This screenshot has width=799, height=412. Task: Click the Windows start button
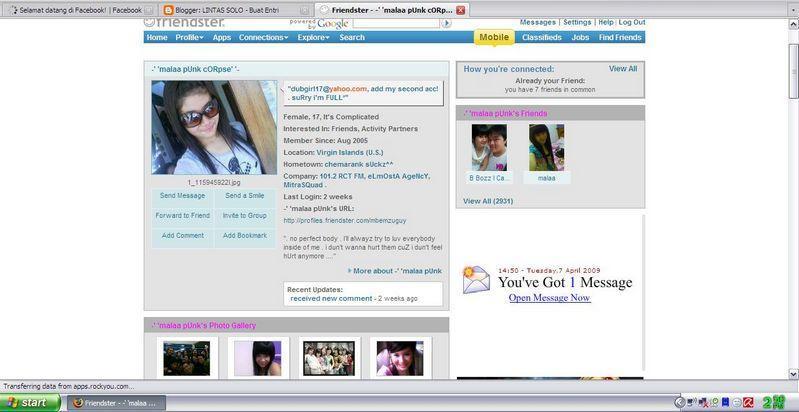(30, 403)
